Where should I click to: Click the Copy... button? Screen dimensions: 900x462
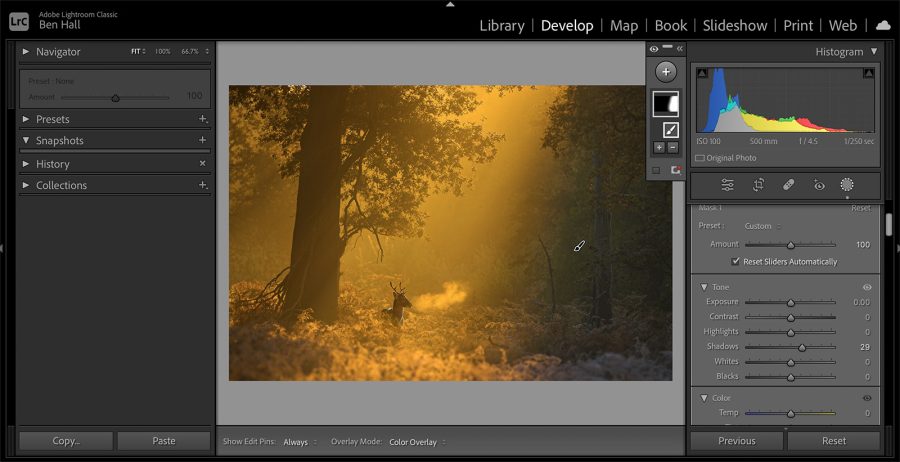click(x=66, y=441)
